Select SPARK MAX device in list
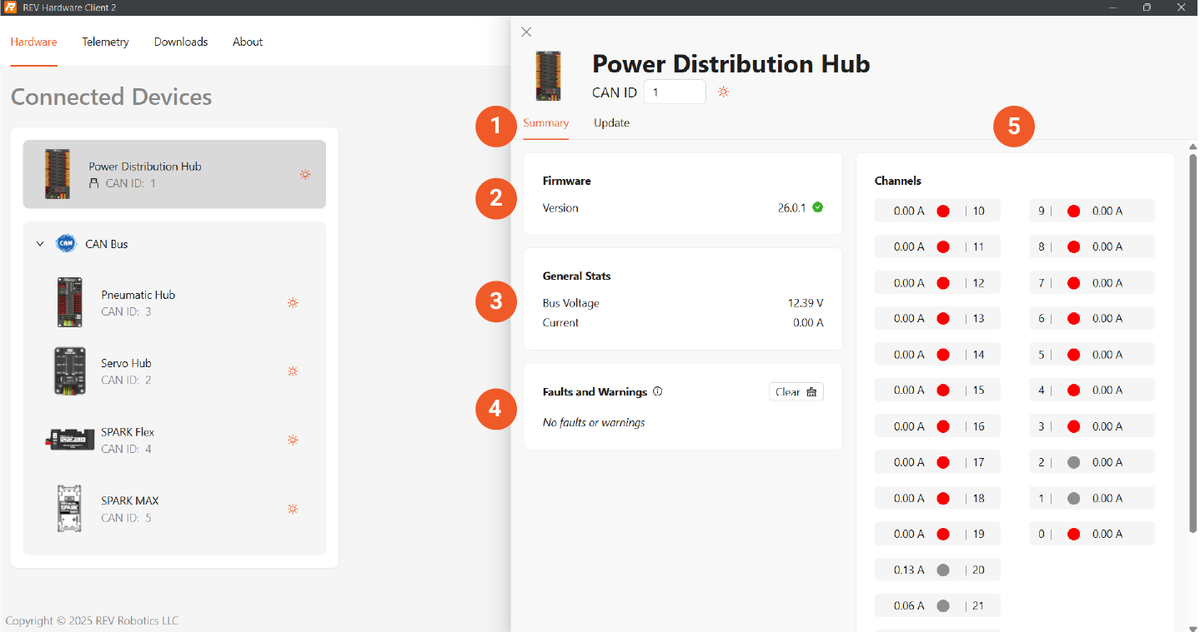The width and height of the screenshot is (1200, 632). pos(130,508)
